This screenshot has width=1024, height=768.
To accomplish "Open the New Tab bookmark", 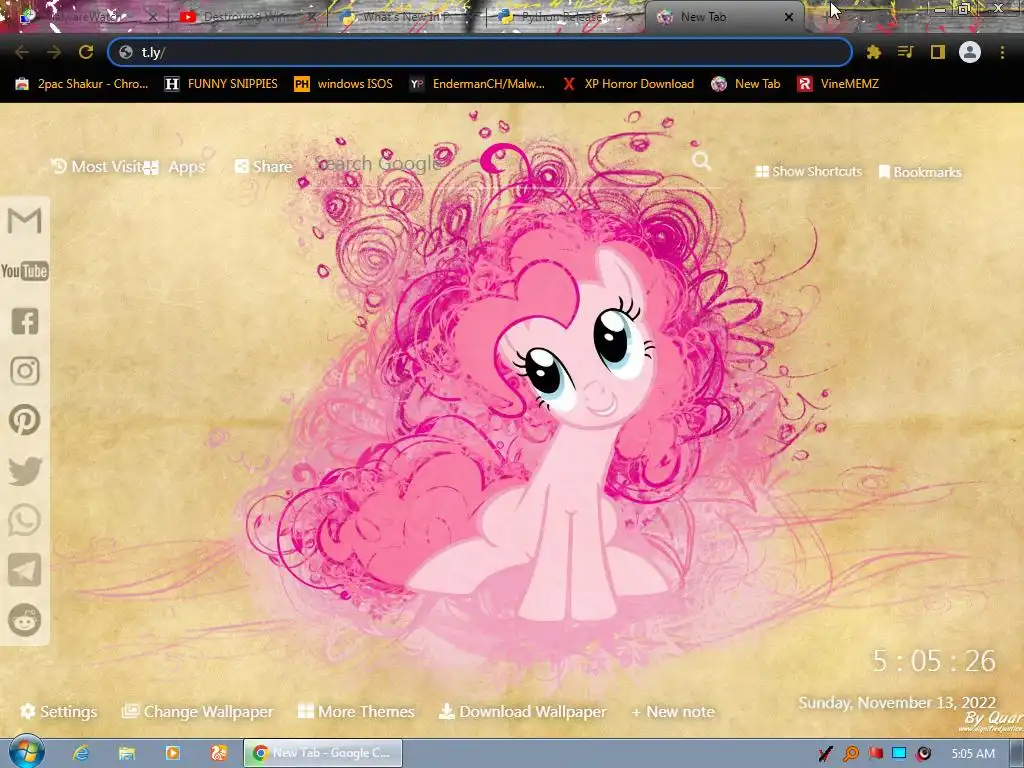I will click(x=746, y=84).
